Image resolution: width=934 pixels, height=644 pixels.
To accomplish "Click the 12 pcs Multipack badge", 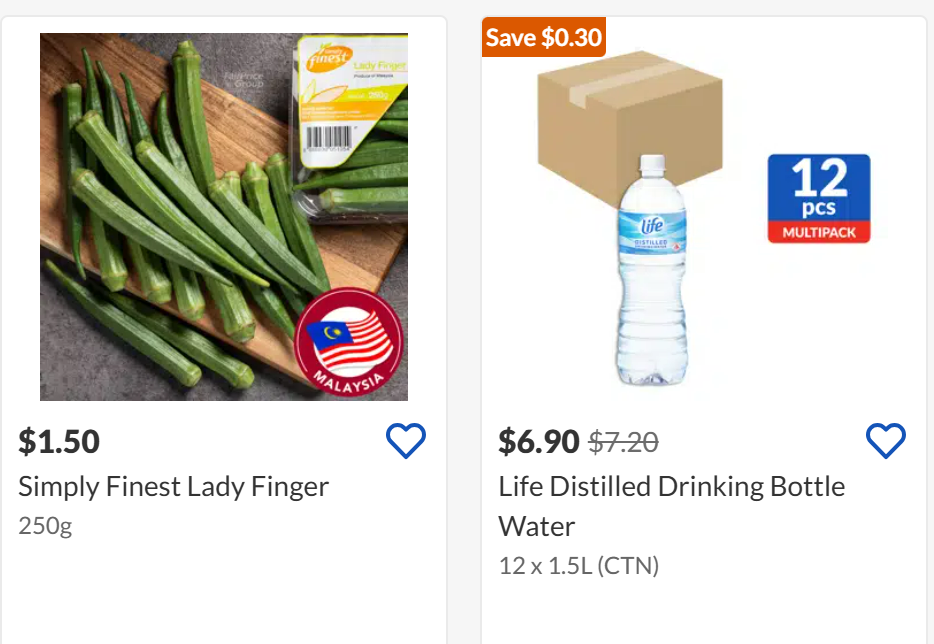I will pyautogui.click(x=819, y=198).
